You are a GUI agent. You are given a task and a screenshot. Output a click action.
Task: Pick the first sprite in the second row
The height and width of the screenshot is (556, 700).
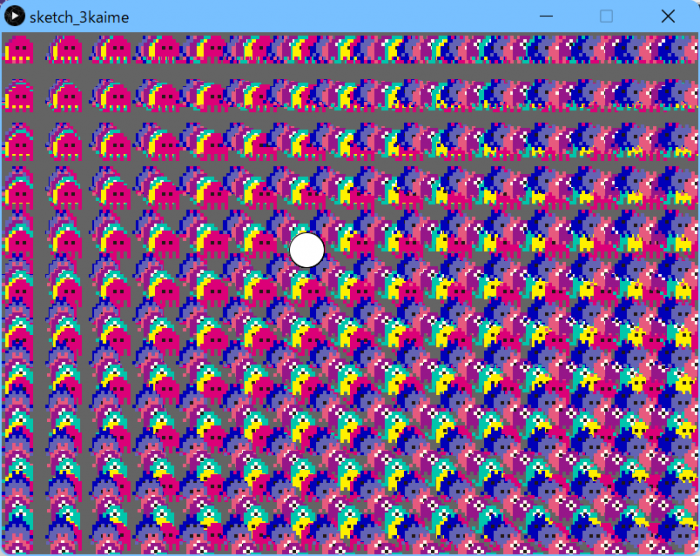19,96
